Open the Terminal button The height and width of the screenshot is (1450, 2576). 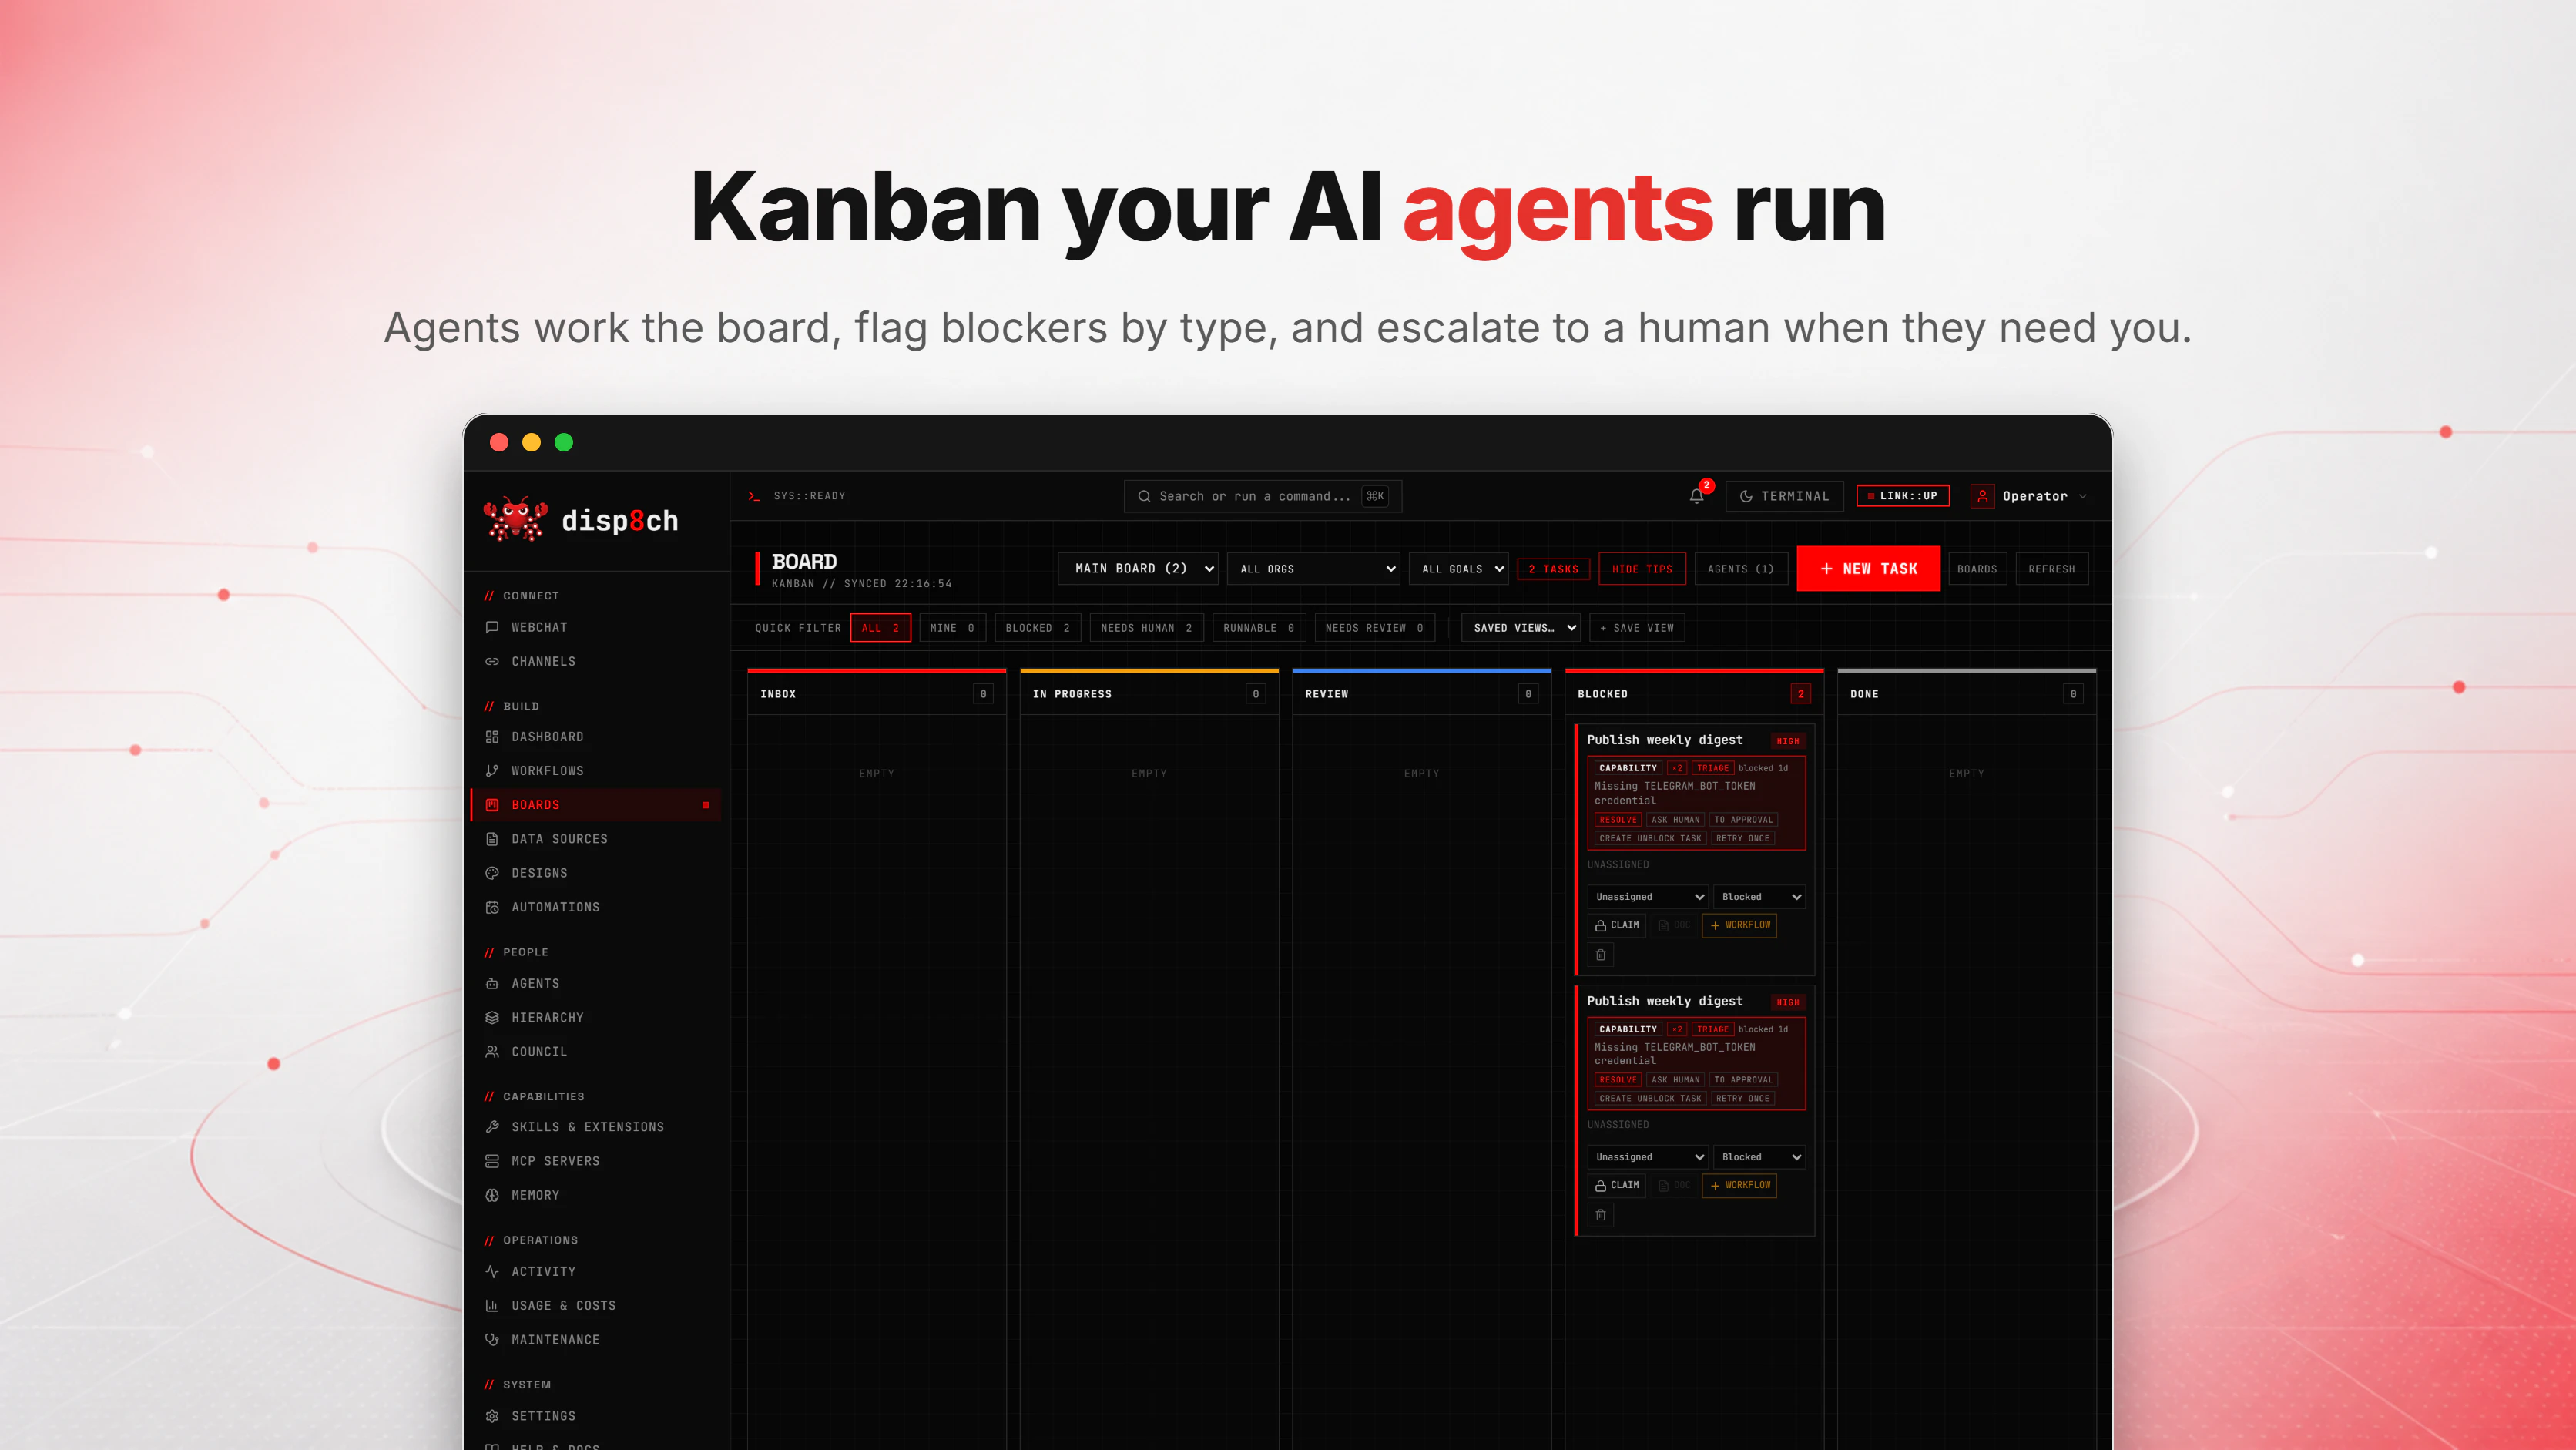(1785, 496)
